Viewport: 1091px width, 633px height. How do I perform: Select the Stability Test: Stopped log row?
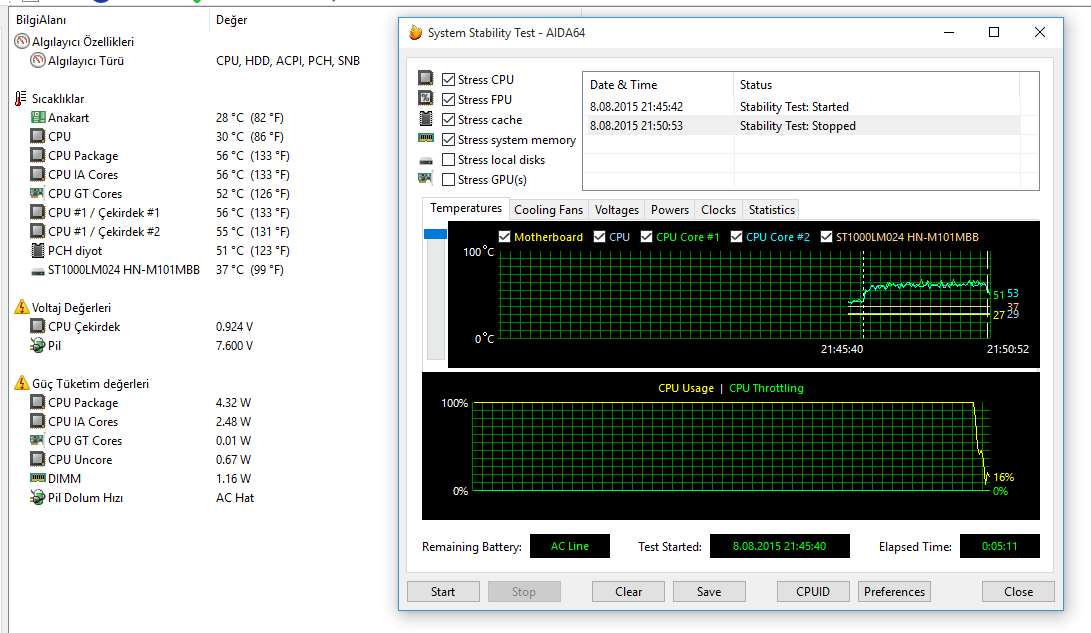click(801, 126)
